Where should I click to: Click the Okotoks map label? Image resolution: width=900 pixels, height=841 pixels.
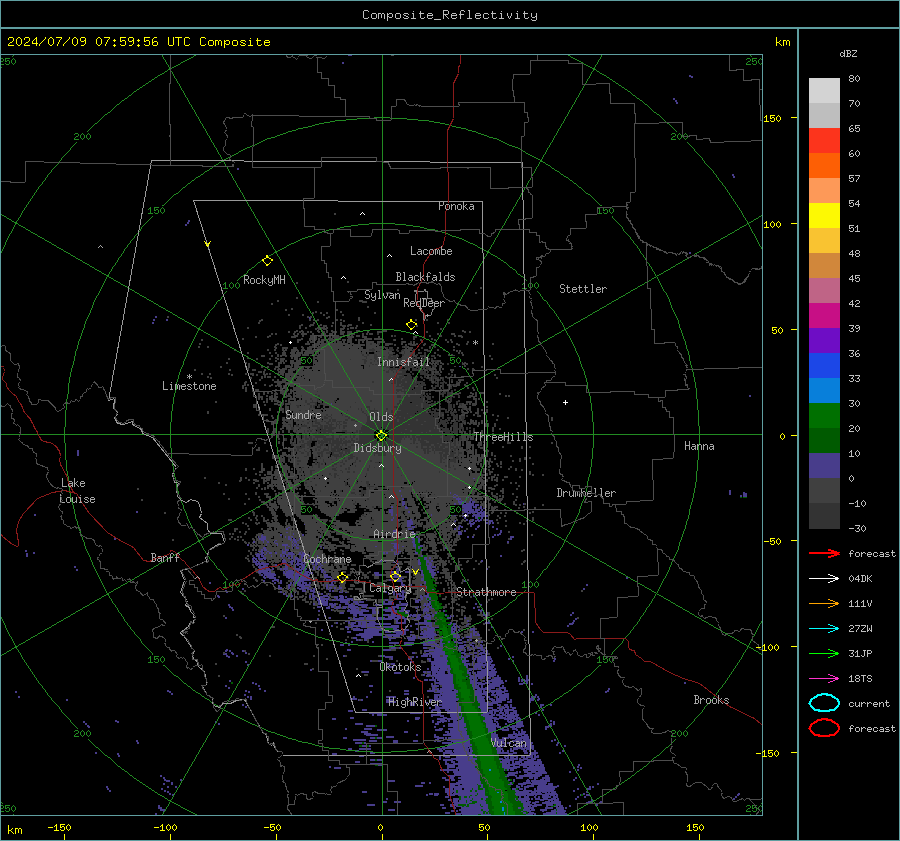tap(401, 666)
